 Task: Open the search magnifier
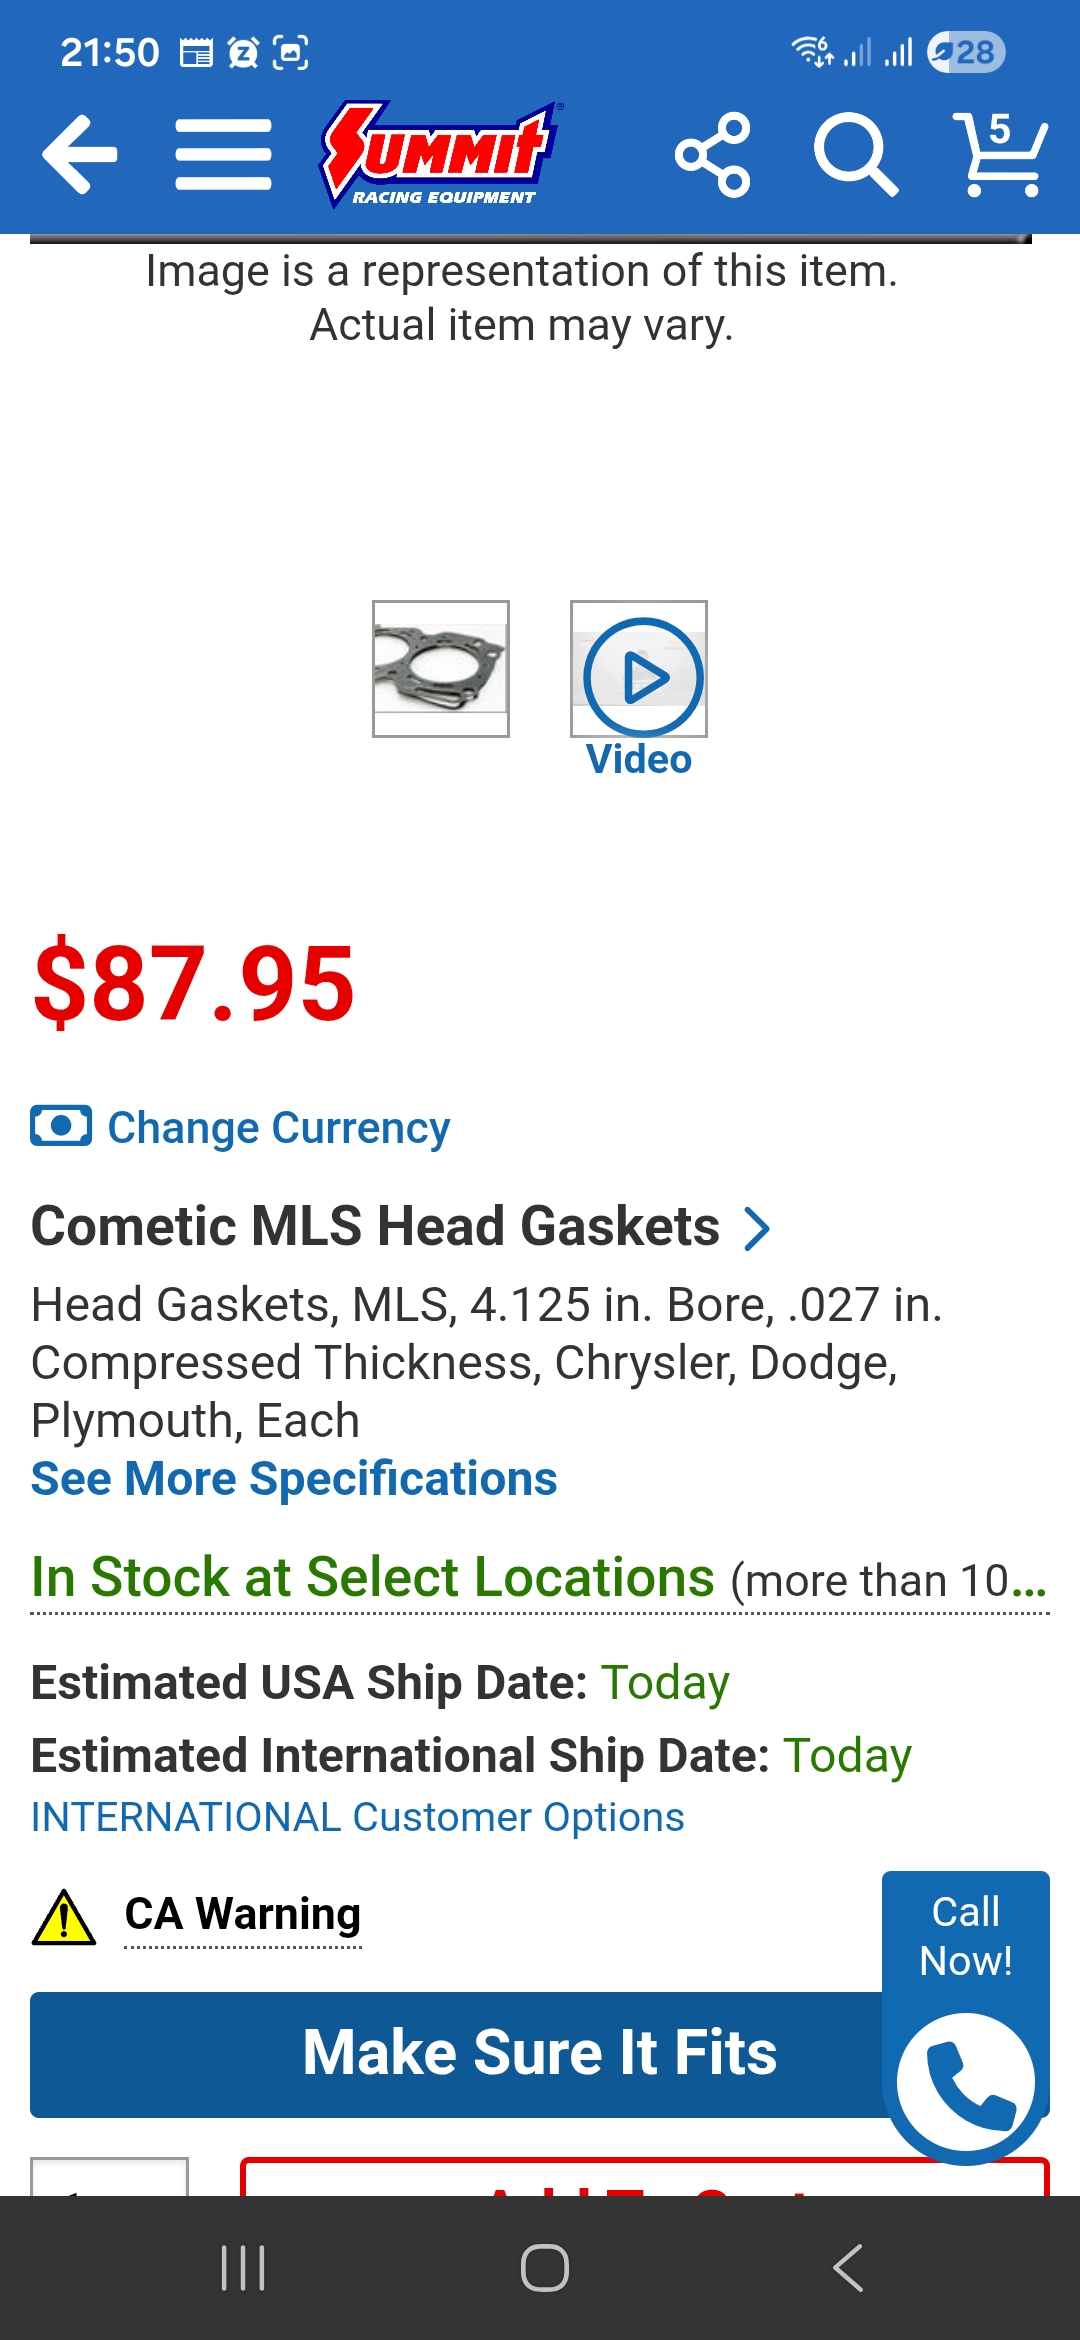[x=855, y=154]
